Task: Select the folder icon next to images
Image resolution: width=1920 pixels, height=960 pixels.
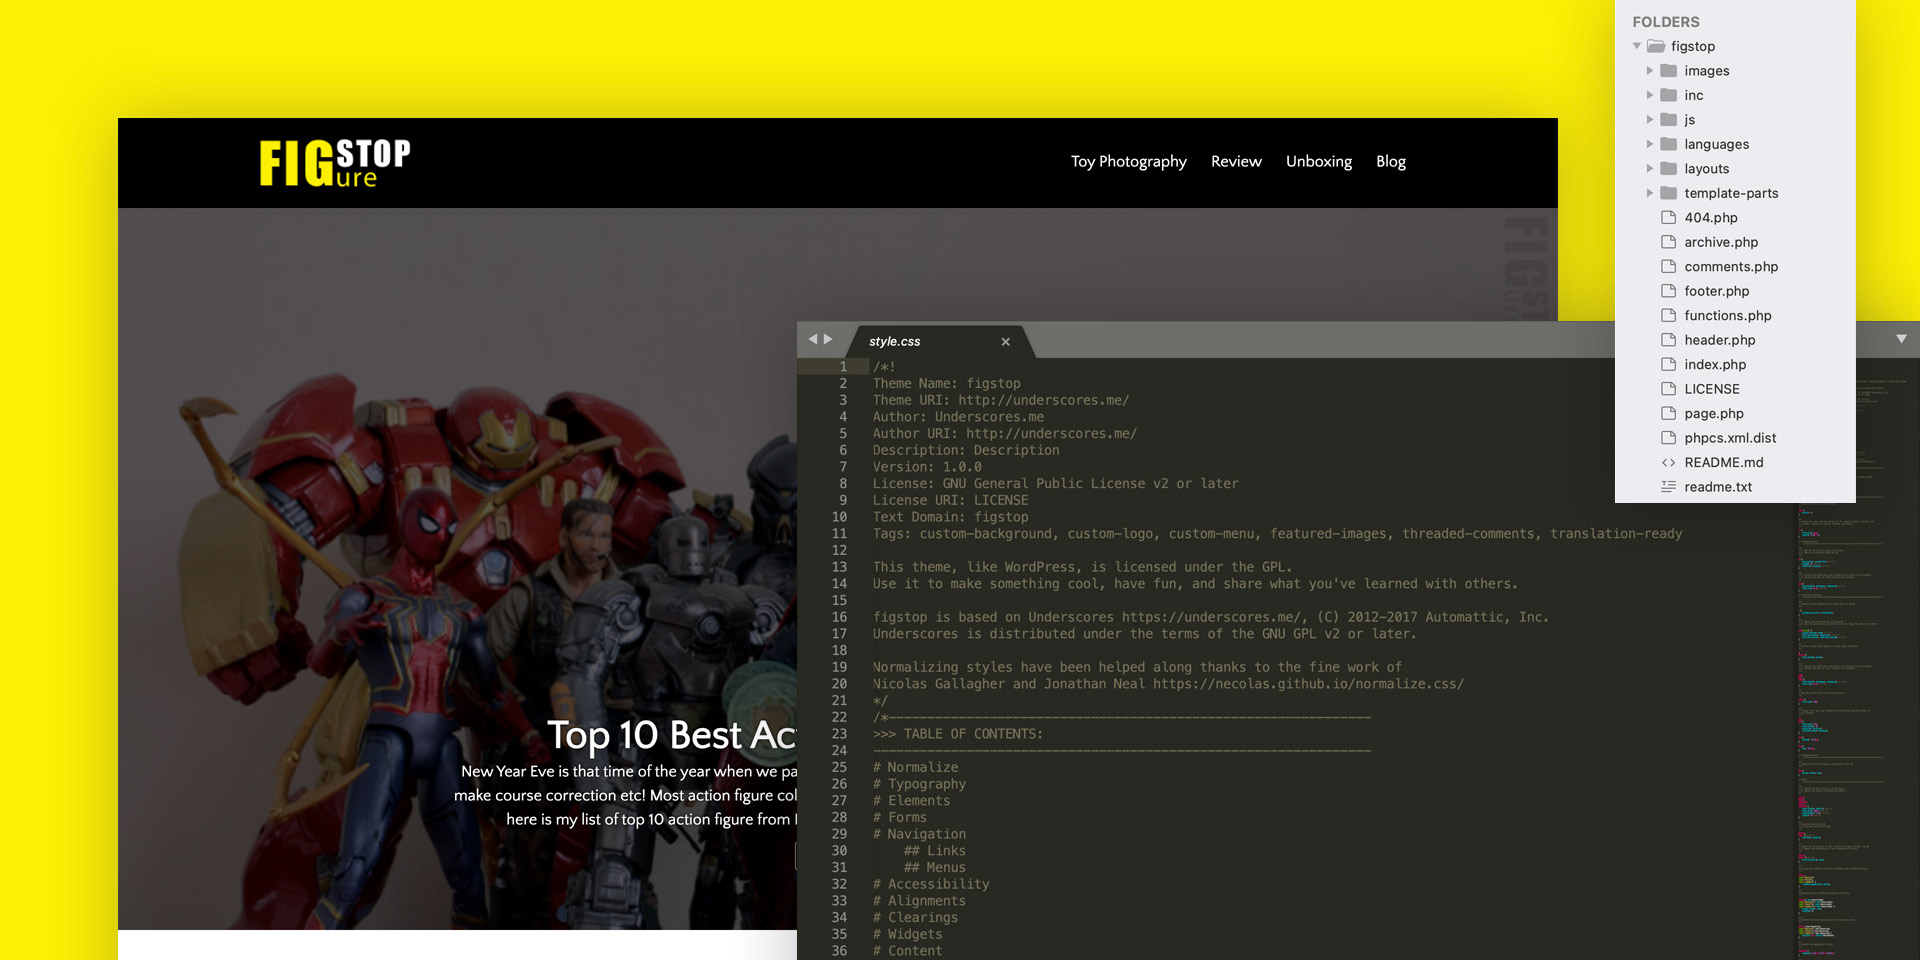Action: [1670, 70]
